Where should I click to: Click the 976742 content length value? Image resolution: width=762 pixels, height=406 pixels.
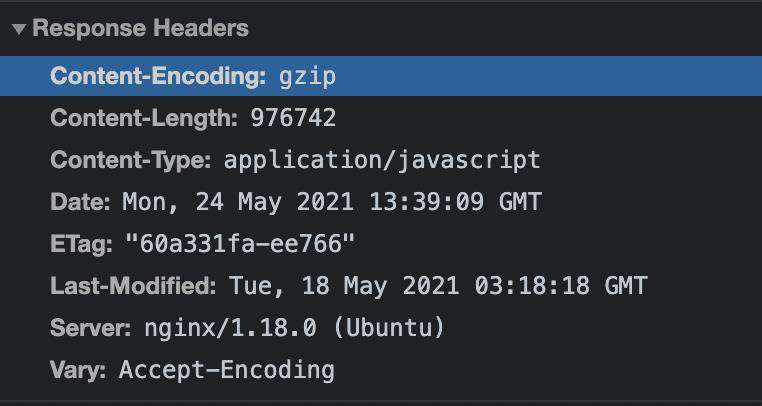click(x=293, y=118)
